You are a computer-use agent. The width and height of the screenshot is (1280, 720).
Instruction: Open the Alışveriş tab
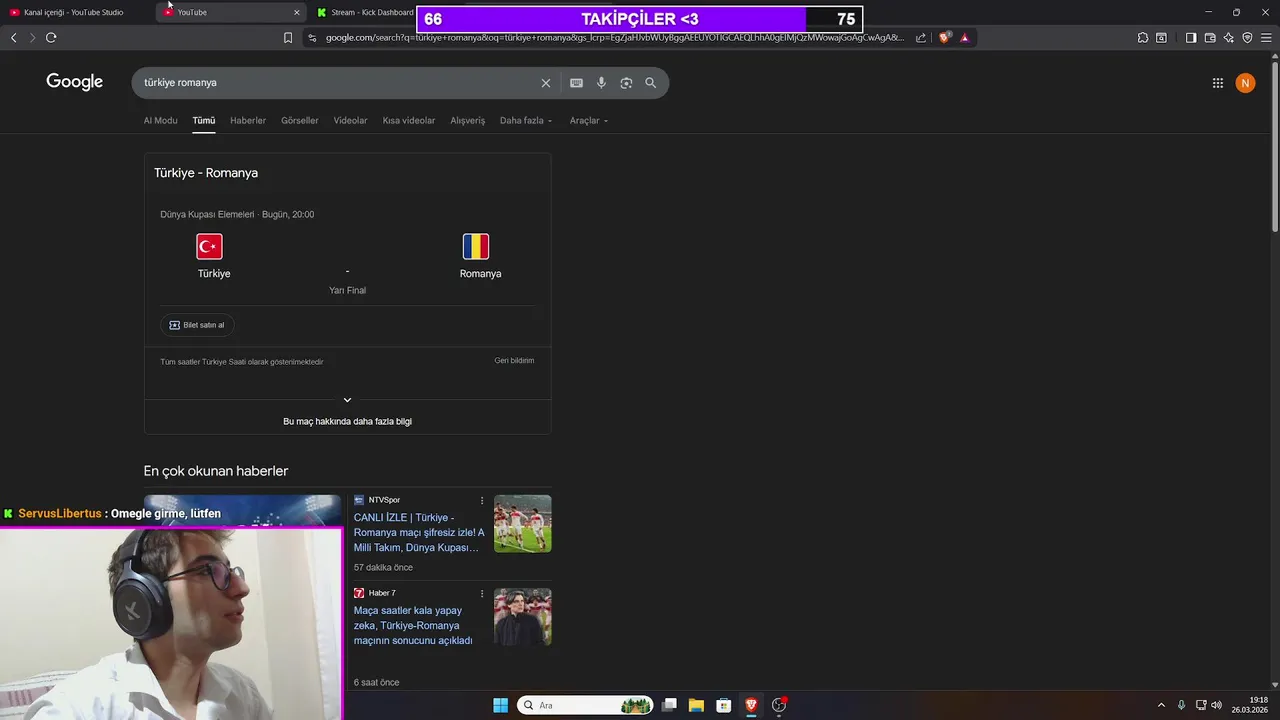pos(467,121)
